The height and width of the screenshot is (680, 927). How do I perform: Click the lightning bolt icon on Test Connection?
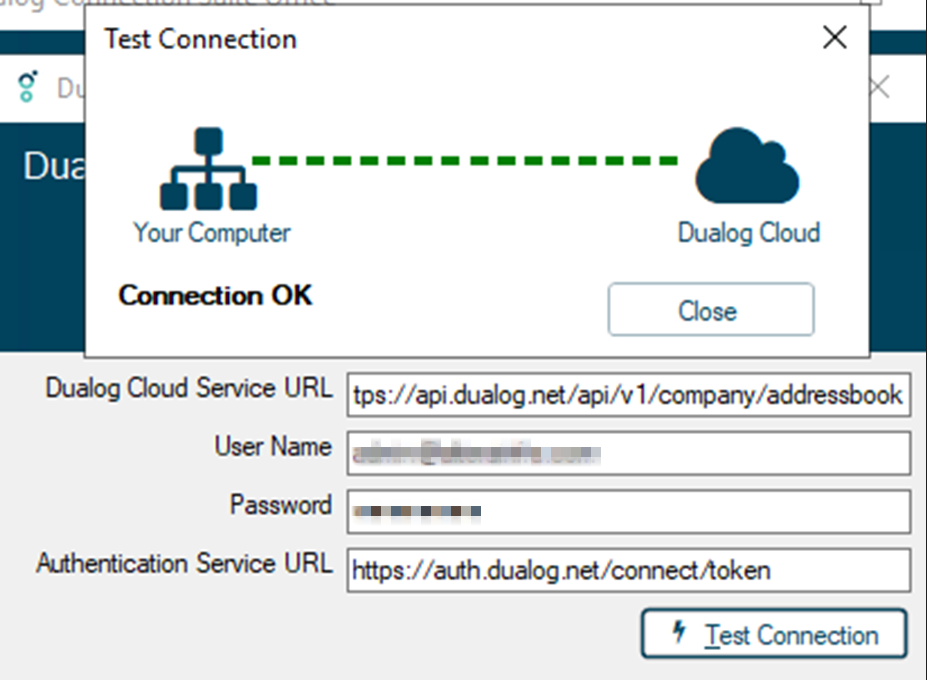(679, 632)
